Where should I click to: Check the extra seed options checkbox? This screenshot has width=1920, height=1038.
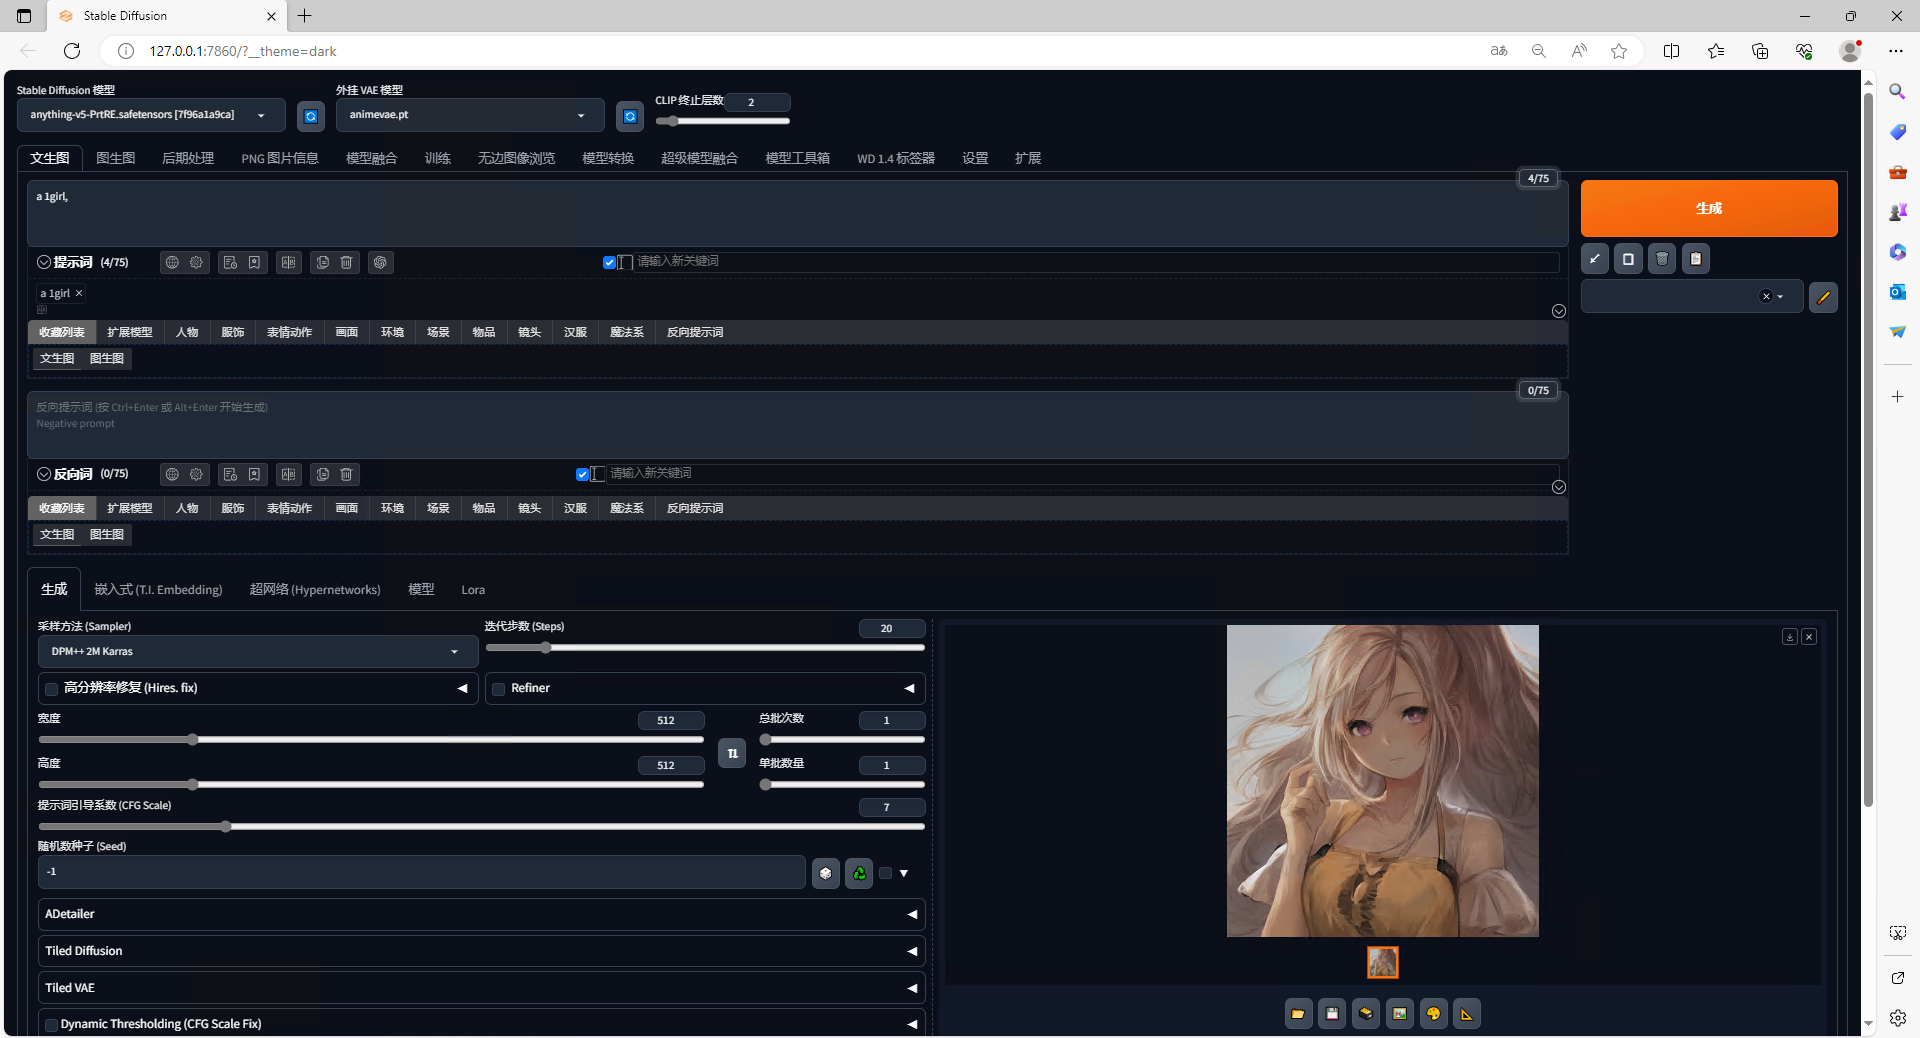pyautogui.click(x=885, y=874)
